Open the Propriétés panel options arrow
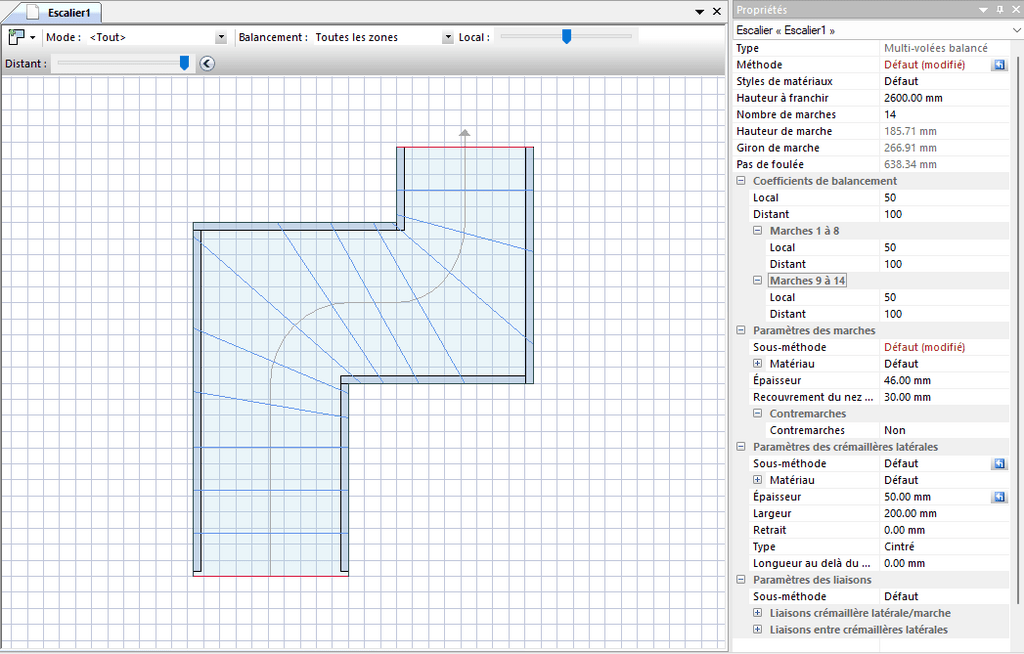The width and height of the screenshot is (1024, 654). [x=984, y=10]
